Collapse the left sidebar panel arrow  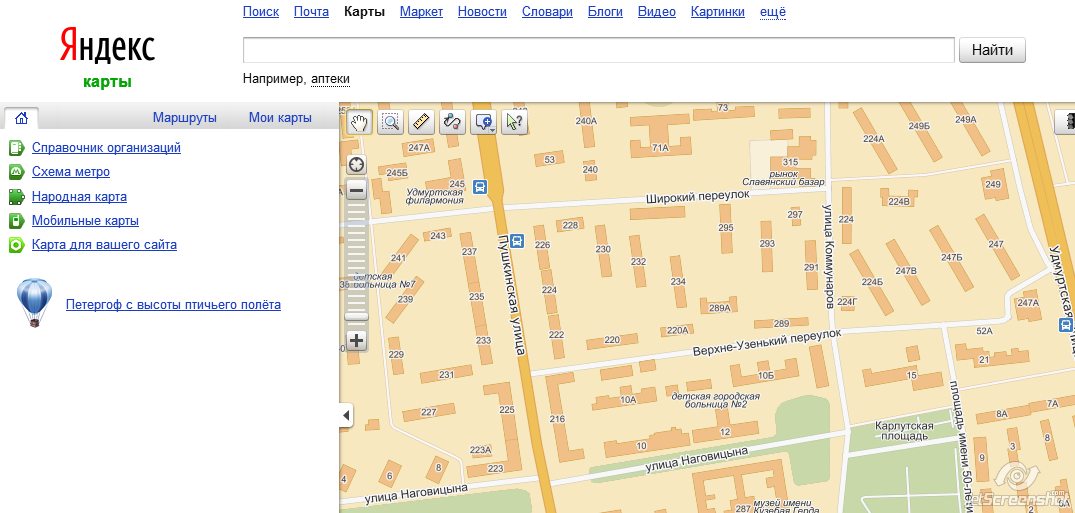[346, 415]
